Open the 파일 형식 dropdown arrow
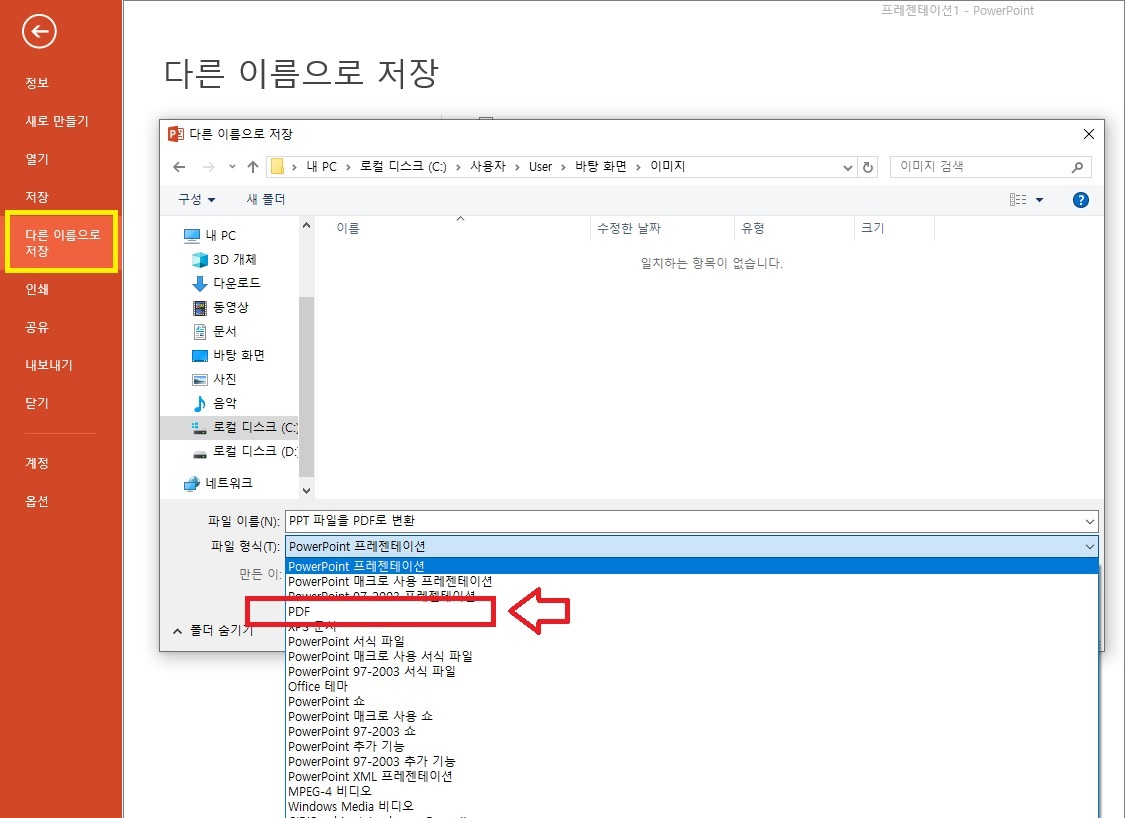 point(1089,546)
